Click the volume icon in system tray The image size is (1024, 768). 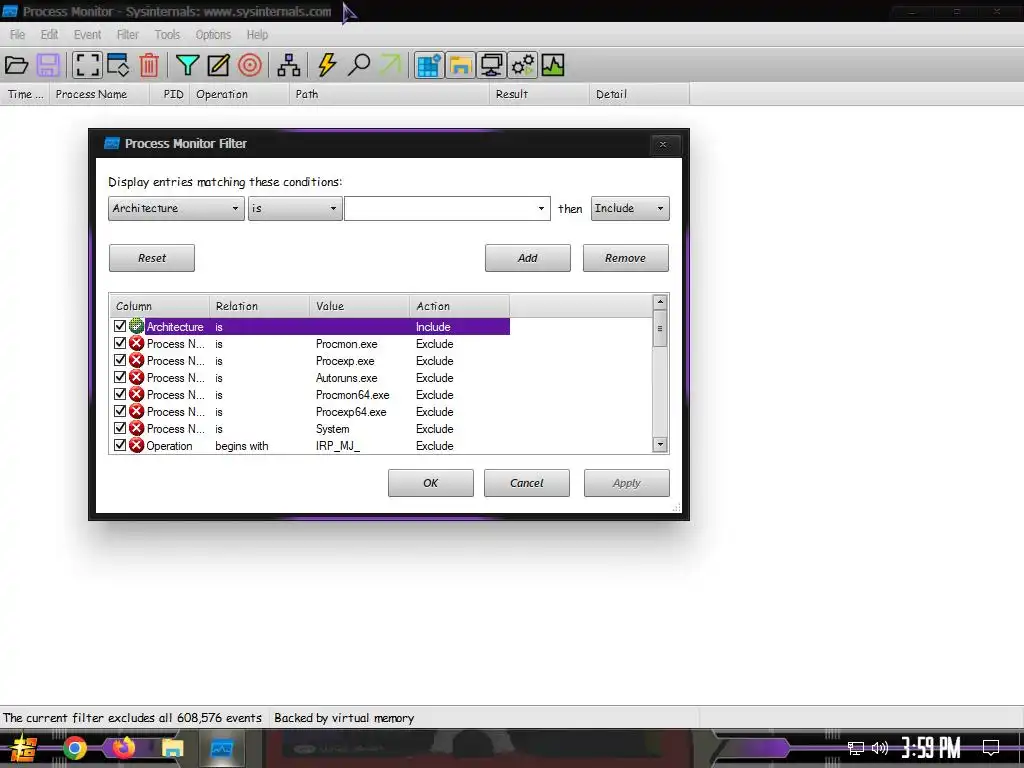[880, 748]
